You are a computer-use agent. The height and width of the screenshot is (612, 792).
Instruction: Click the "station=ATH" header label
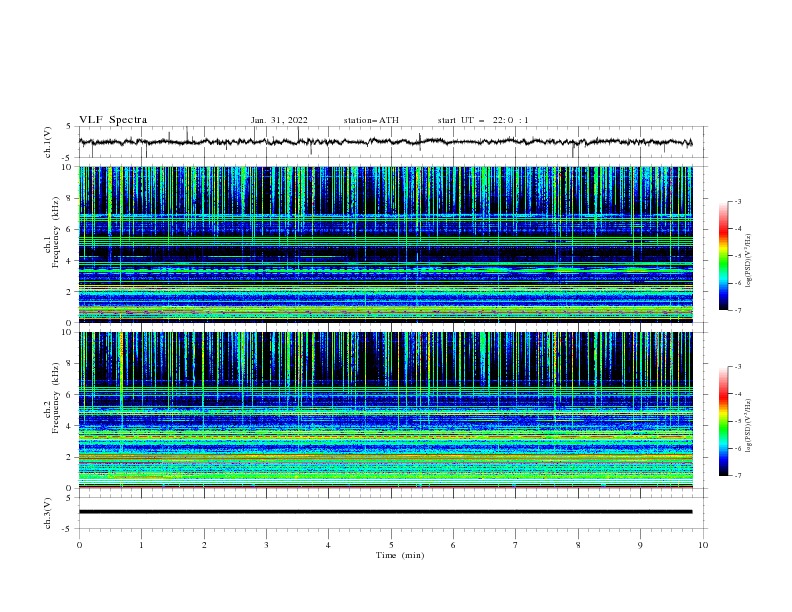click(x=371, y=120)
